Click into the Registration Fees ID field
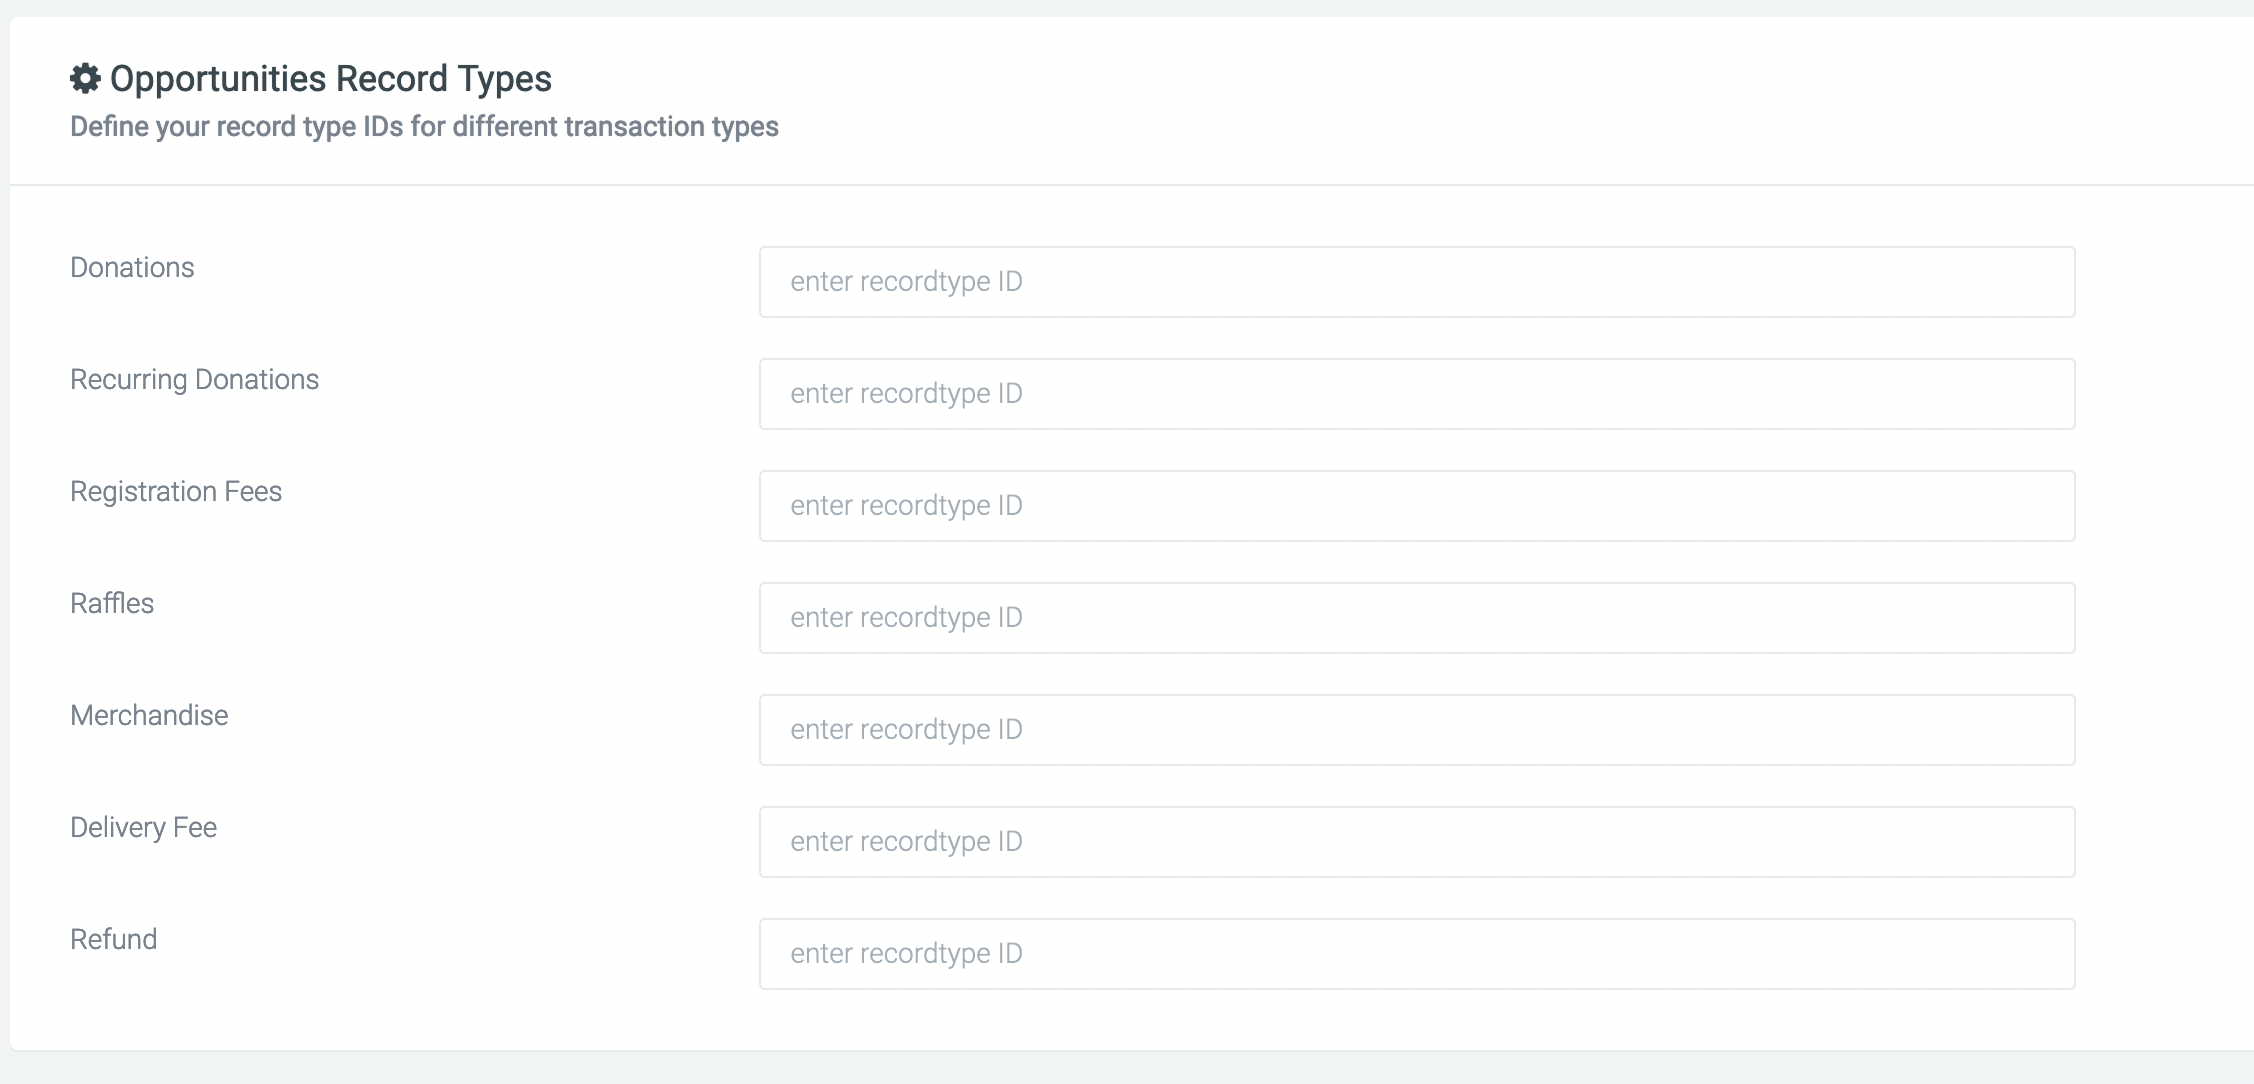2254x1084 pixels. (1417, 506)
